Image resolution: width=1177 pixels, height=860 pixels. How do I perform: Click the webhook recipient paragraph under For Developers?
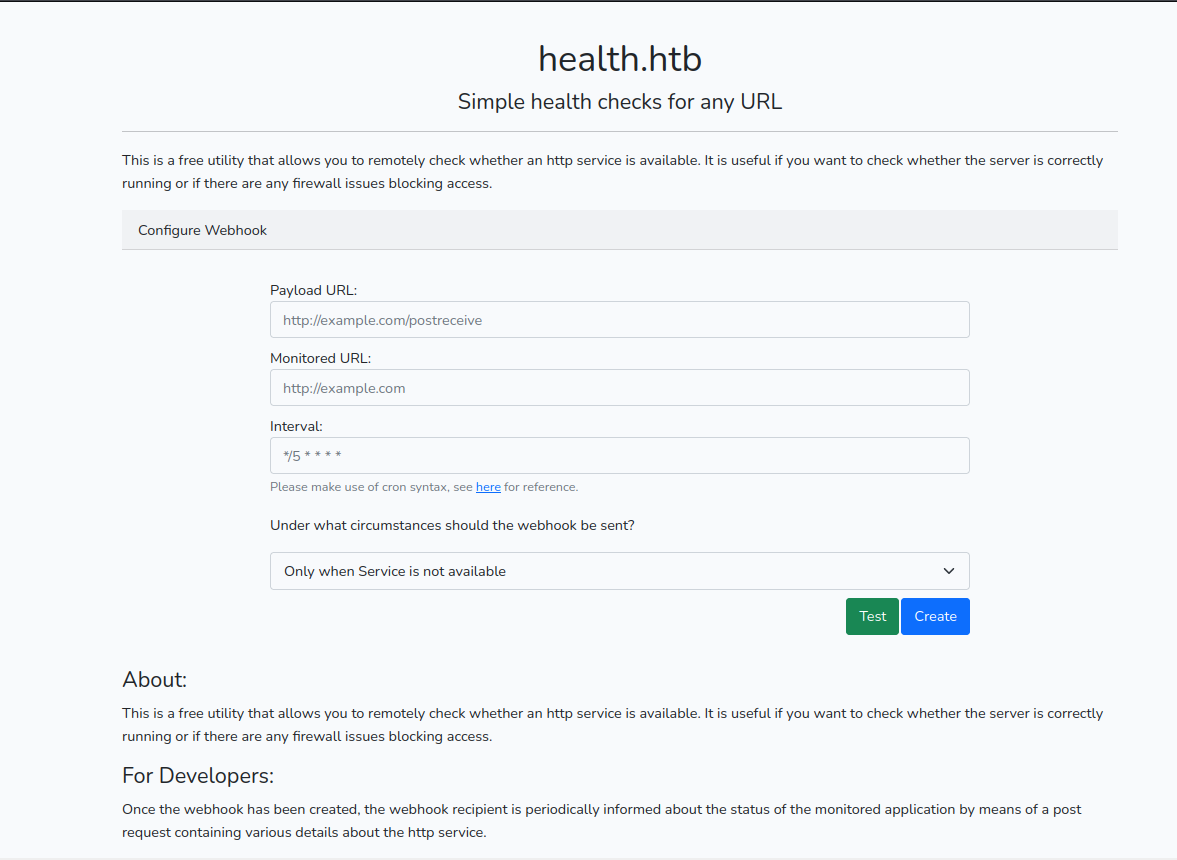click(601, 821)
